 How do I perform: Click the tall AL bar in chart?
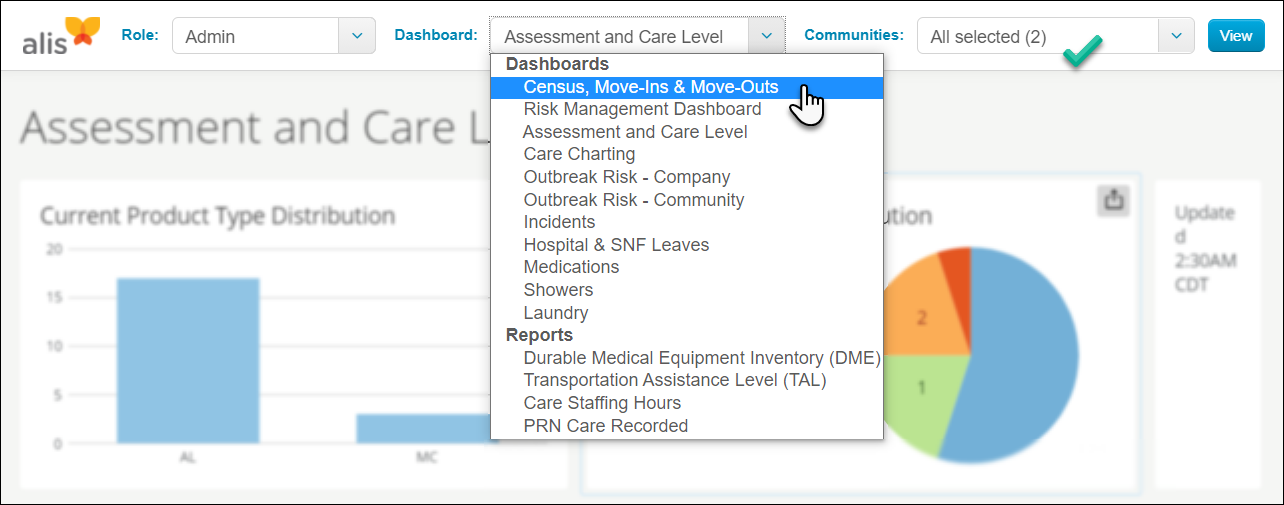click(188, 360)
